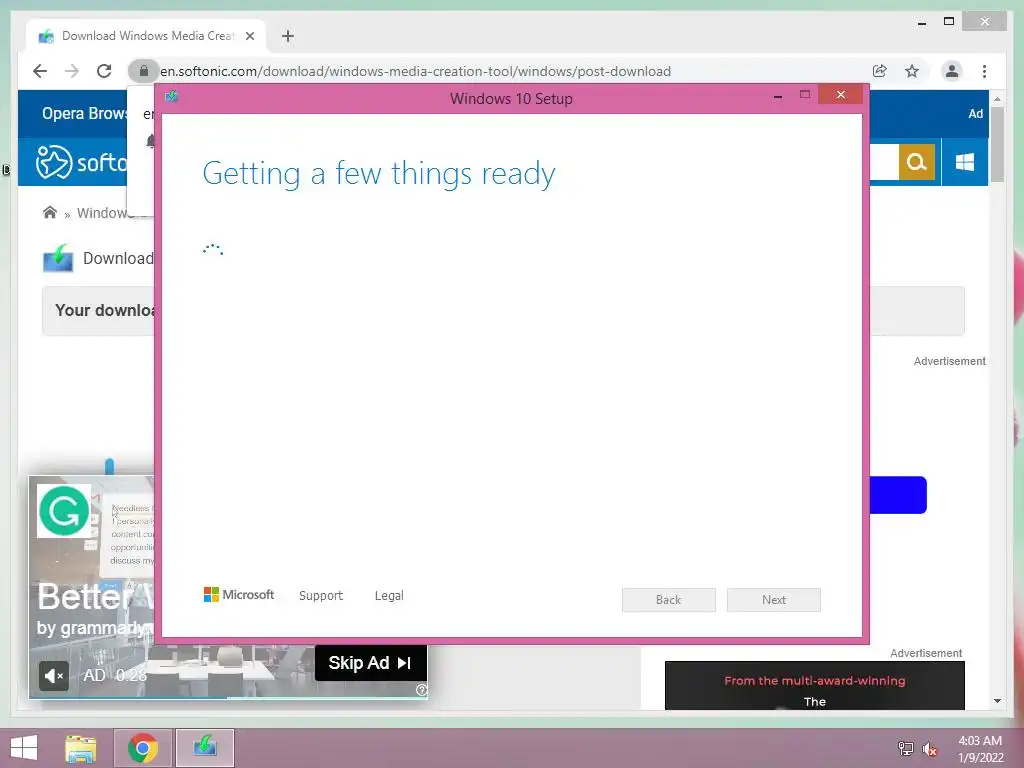Maximize the Chrome window
This screenshot has width=1024, height=768.
click(x=949, y=22)
